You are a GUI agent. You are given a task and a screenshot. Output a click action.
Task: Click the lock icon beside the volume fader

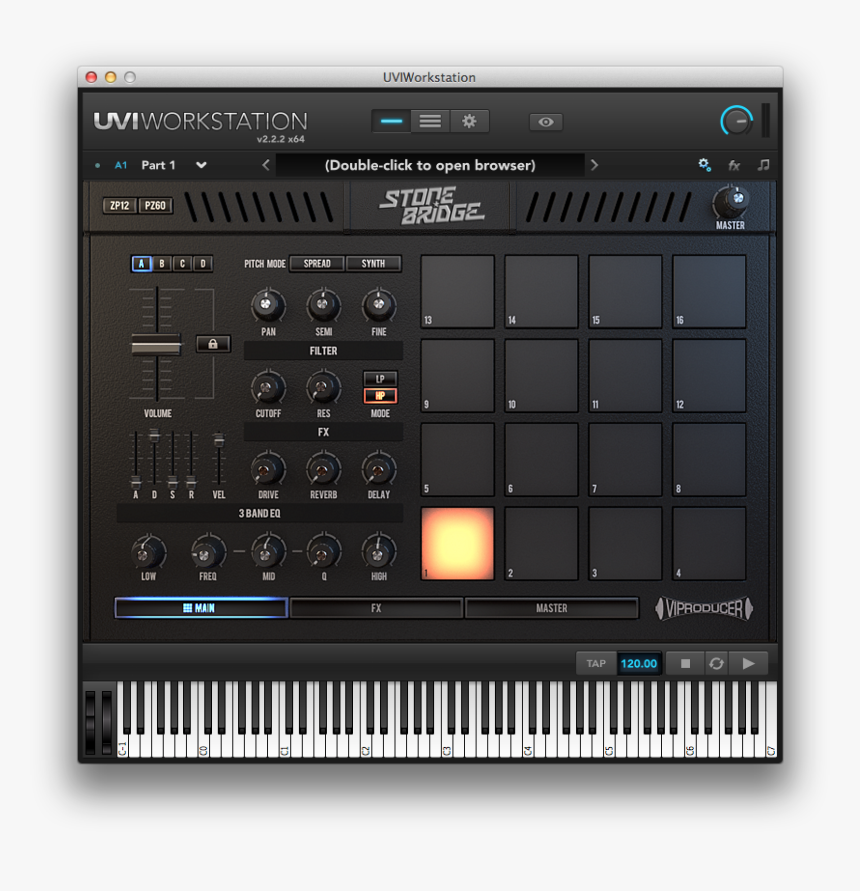click(x=213, y=343)
